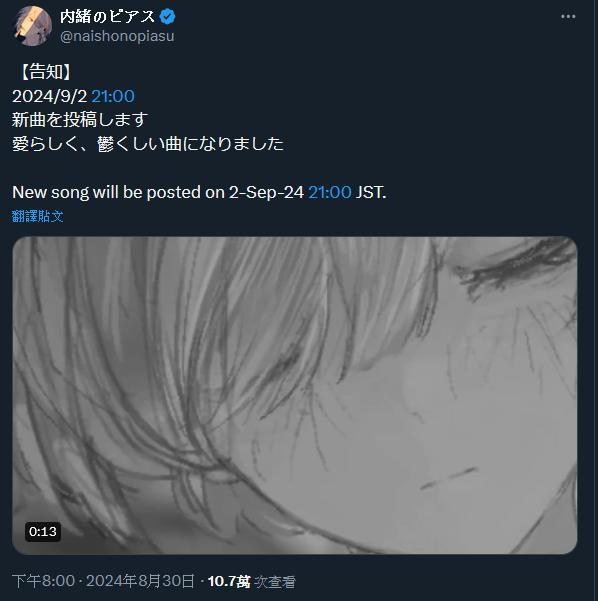Translate post via 翻譯貼文
This screenshot has width=598, height=601.
(38, 216)
